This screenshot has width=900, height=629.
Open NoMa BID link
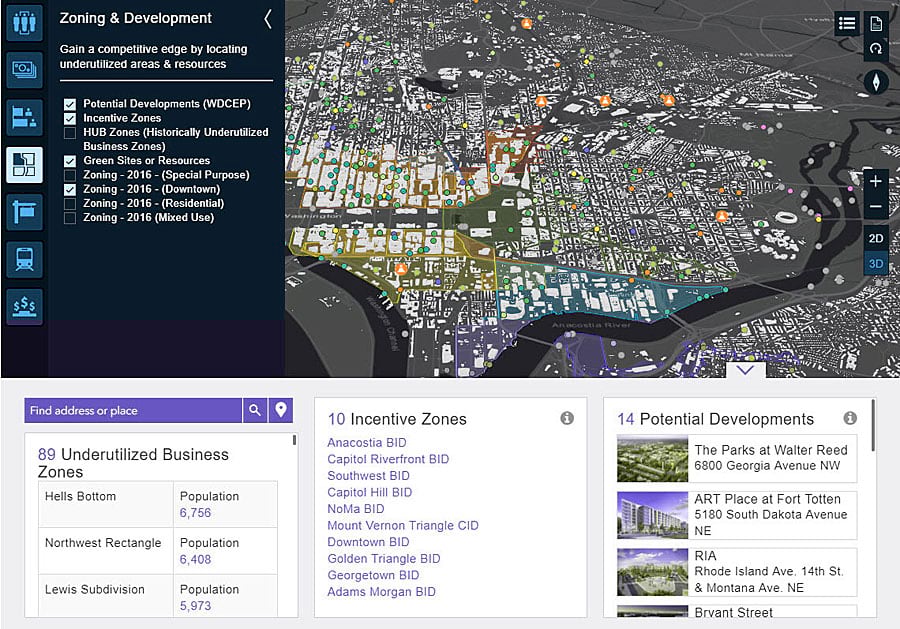tap(356, 509)
